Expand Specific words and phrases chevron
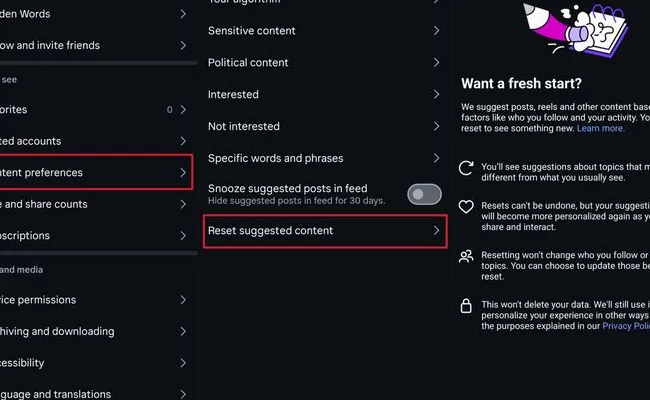This screenshot has height=400, width=650. (436, 159)
